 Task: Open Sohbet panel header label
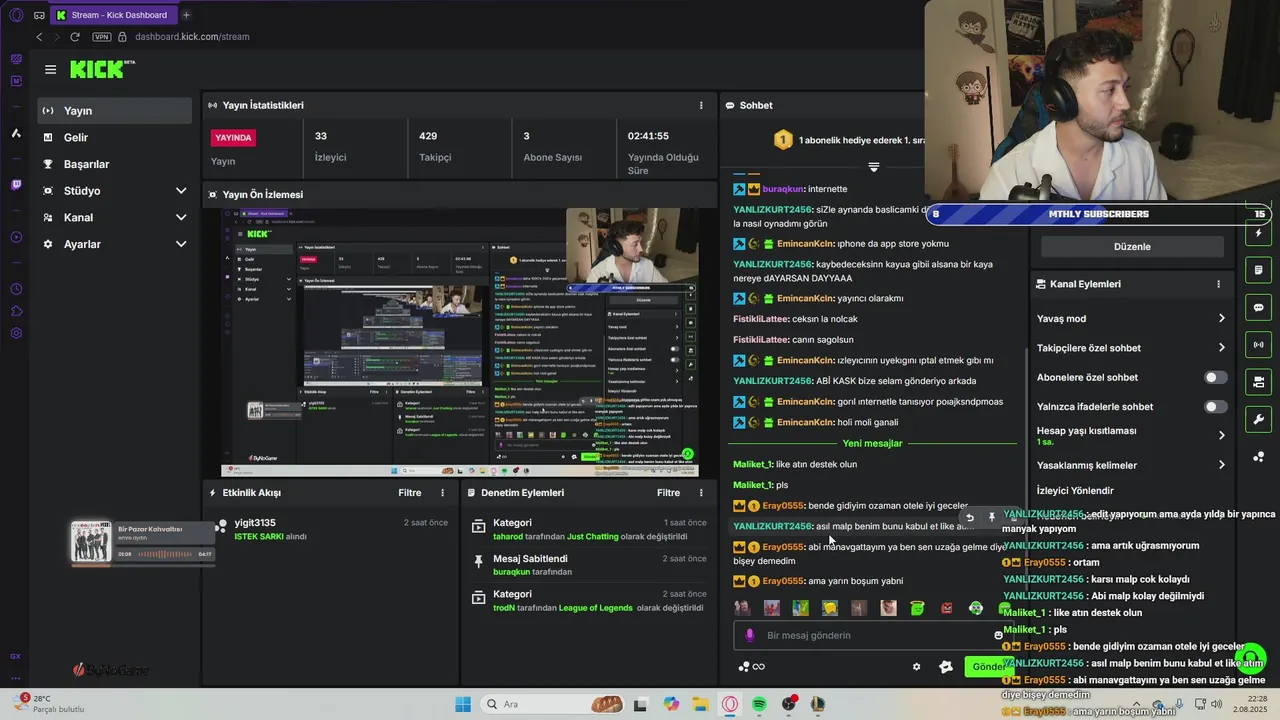click(756, 105)
